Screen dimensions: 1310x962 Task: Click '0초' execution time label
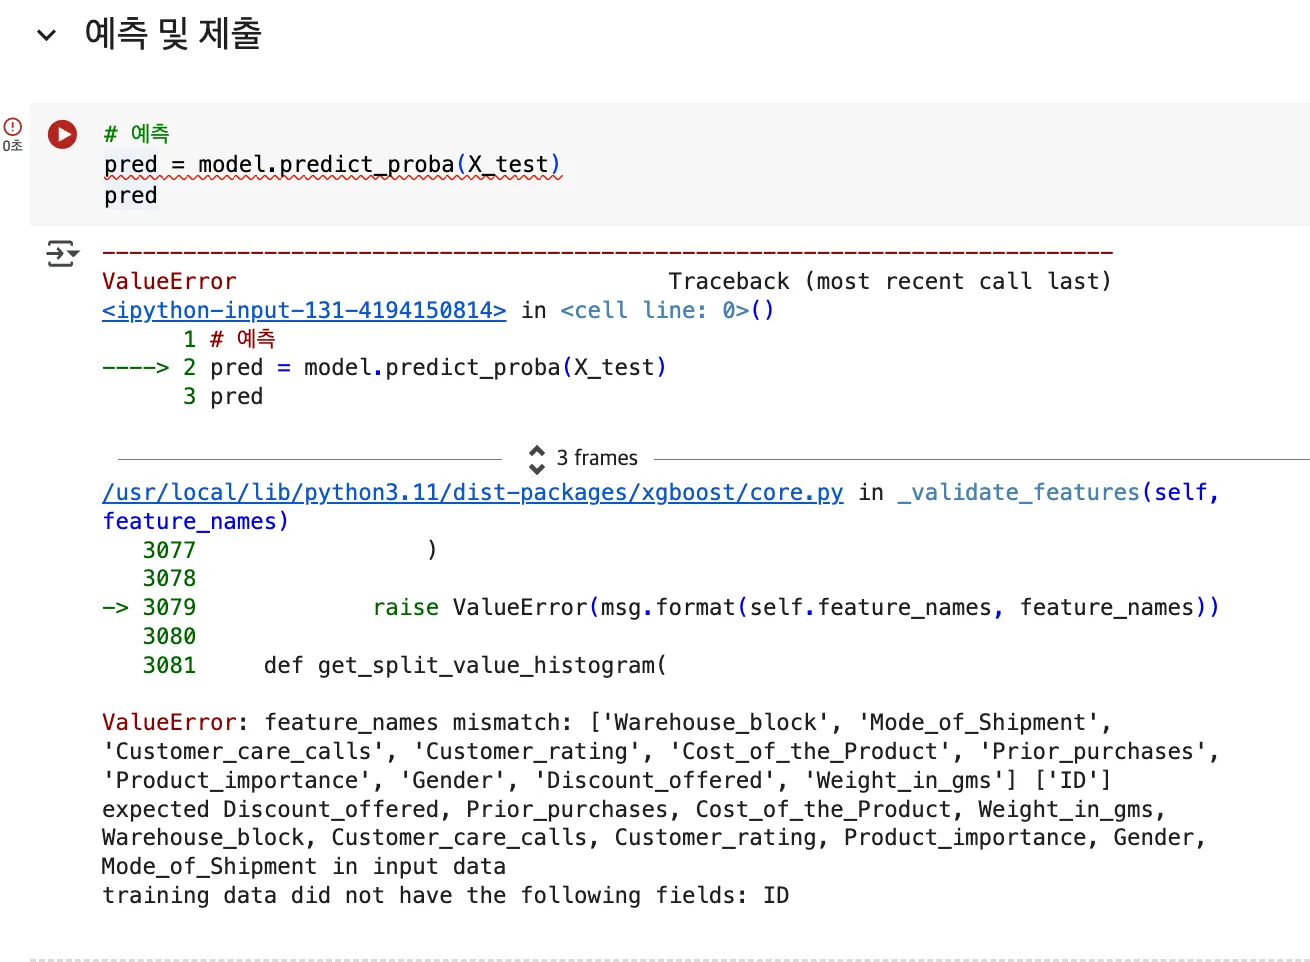pos(12,146)
